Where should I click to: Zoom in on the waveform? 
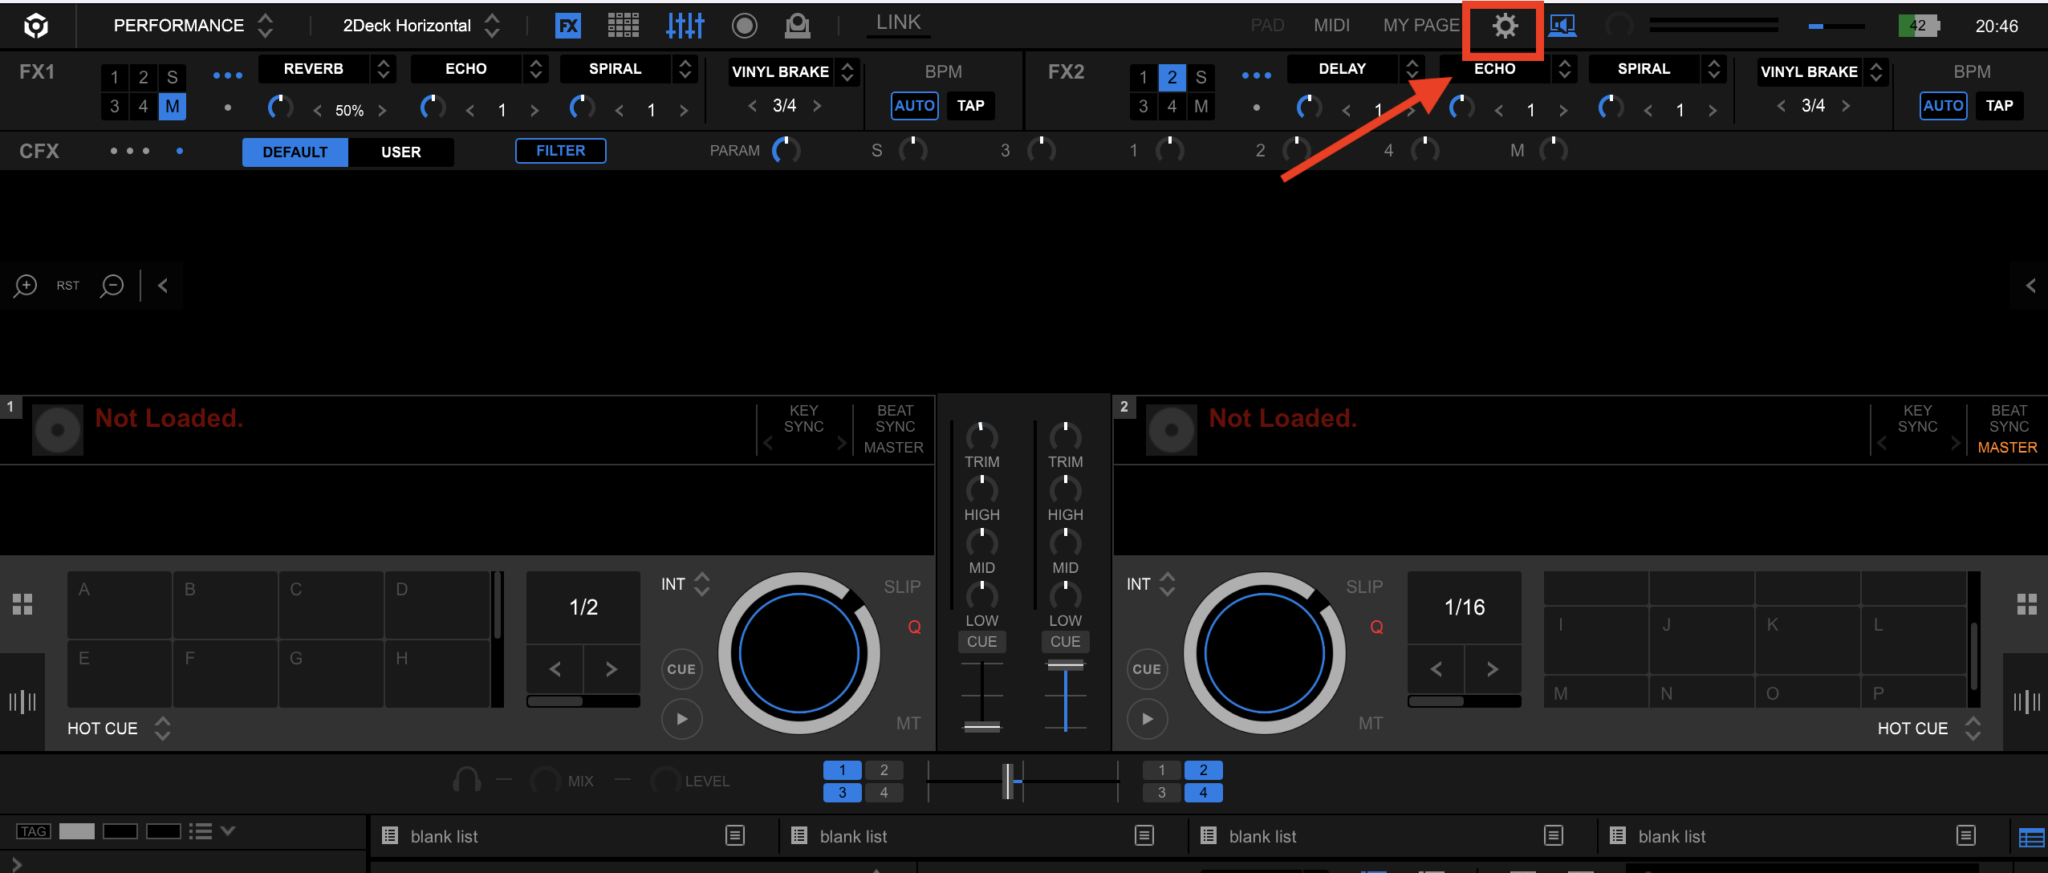pyautogui.click(x=25, y=286)
